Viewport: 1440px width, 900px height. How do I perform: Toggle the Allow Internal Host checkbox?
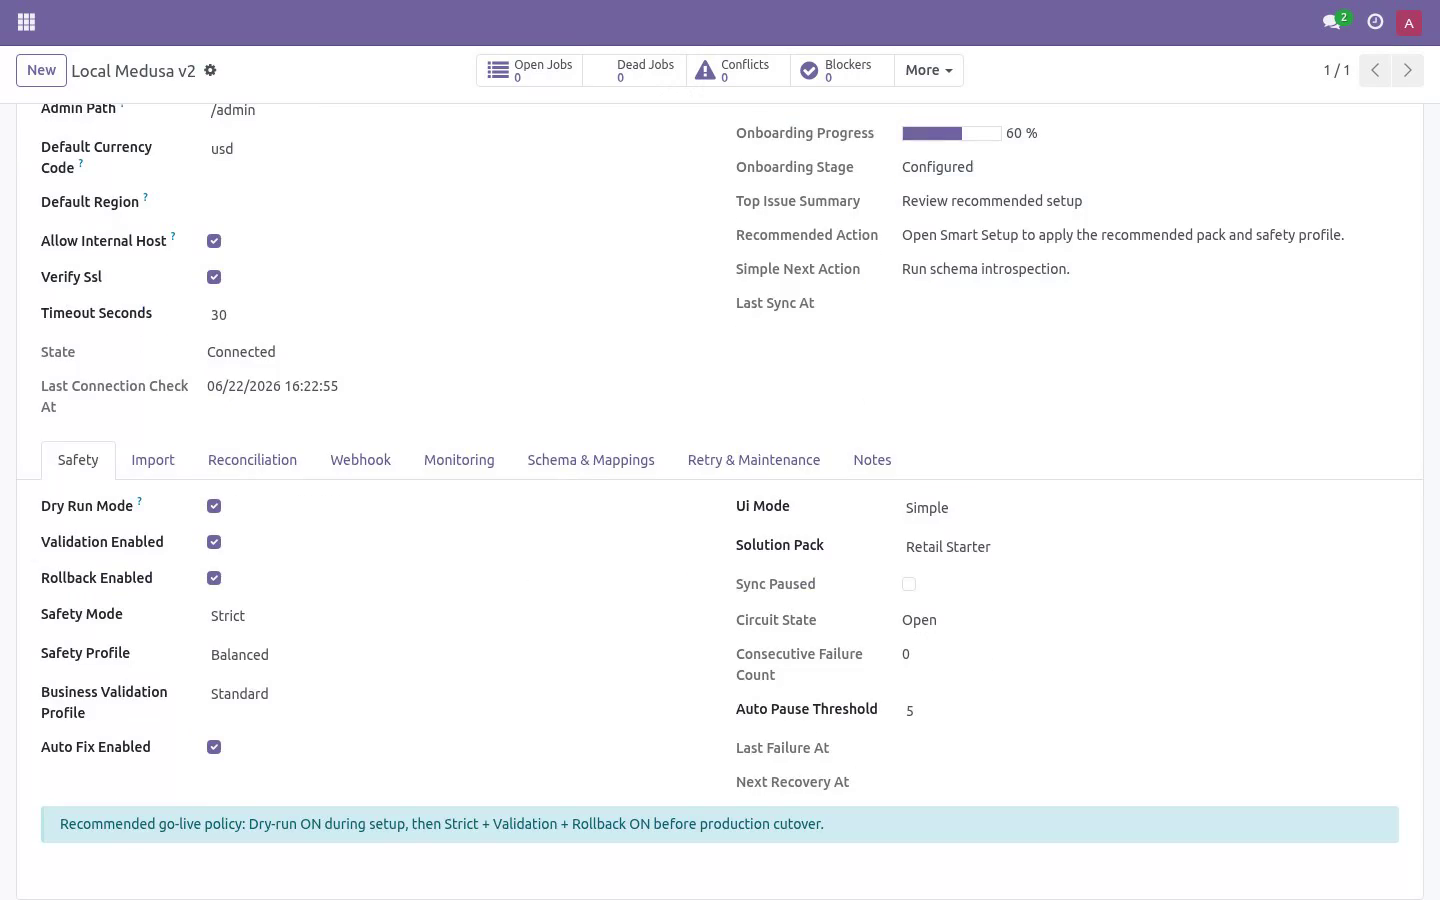pyautogui.click(x=214, y=241)
